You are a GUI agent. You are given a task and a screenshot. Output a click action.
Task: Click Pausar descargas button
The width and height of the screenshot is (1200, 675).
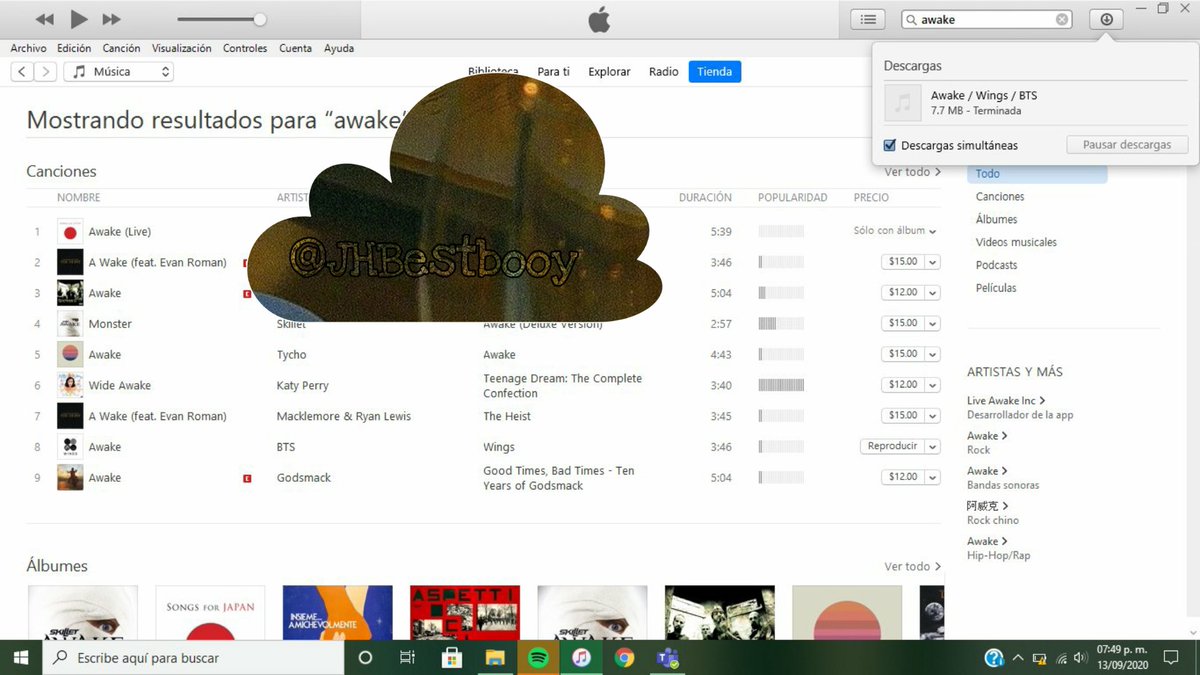1127,145
